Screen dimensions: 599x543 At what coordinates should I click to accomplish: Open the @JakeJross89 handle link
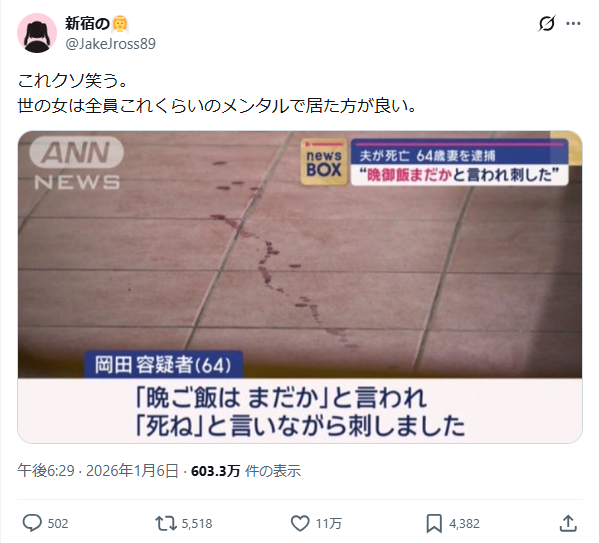[x=110, y=44]
